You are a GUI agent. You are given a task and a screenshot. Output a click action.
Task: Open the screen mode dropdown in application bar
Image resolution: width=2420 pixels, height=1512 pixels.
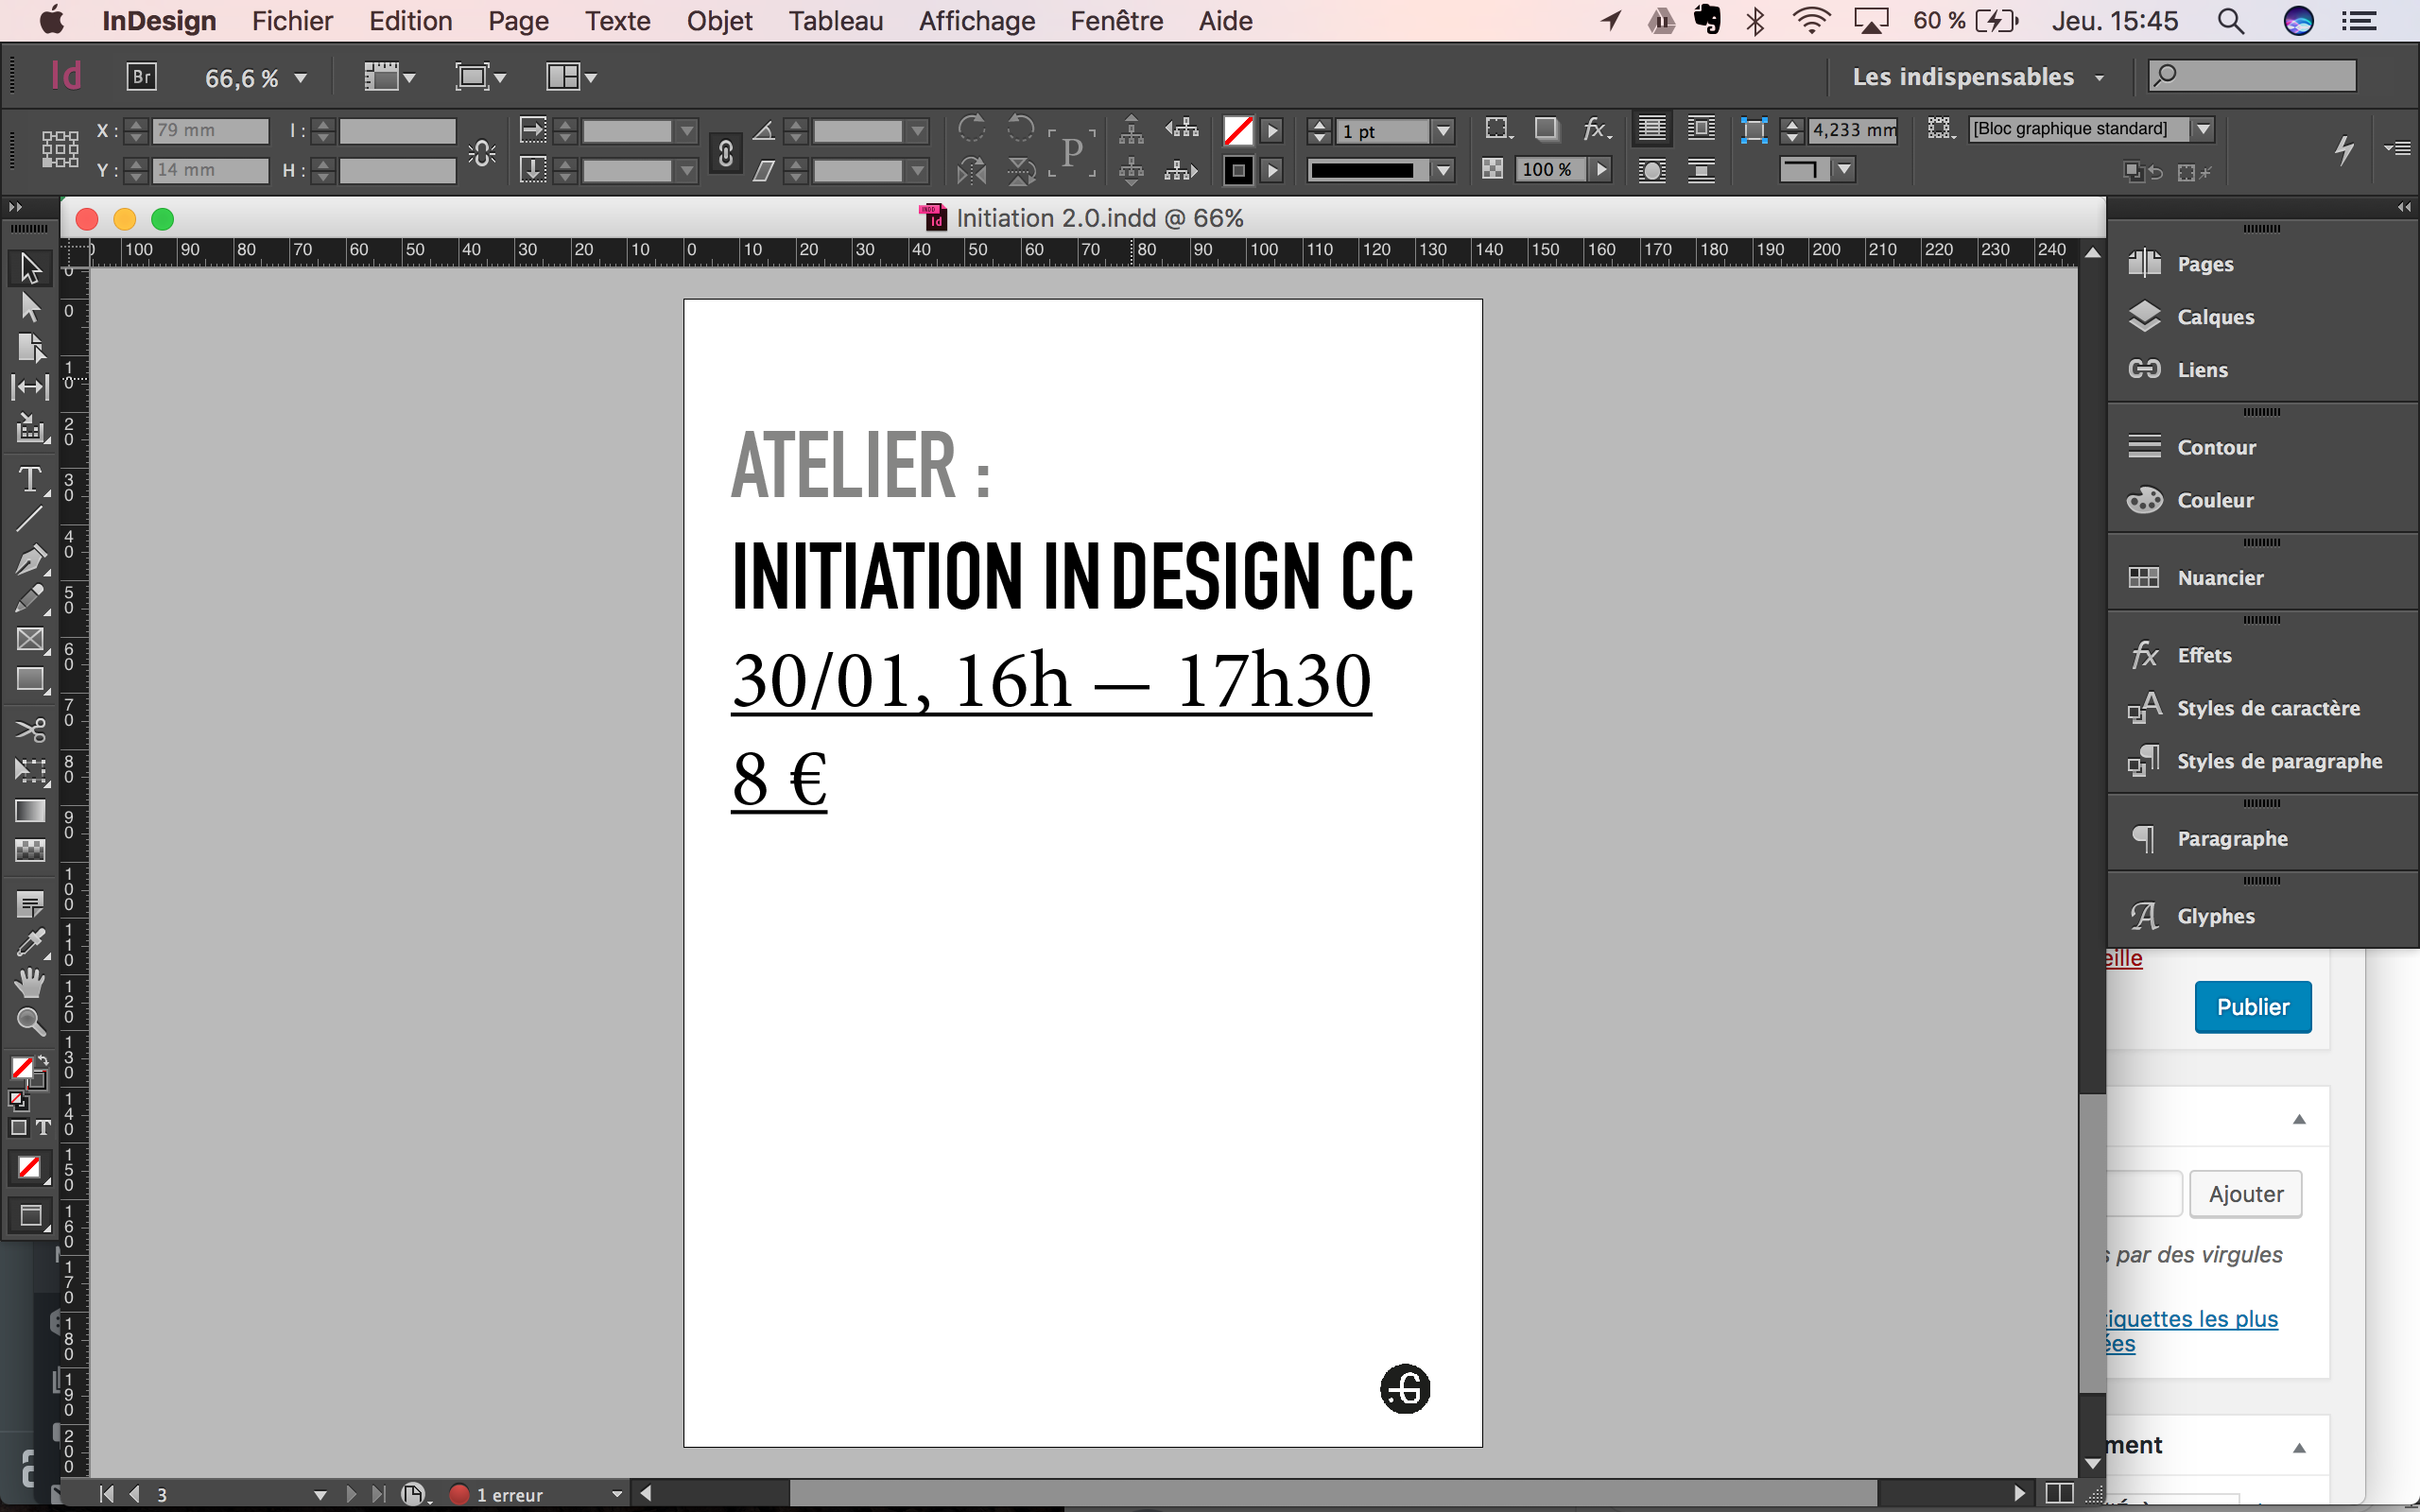tap(481, 77)
